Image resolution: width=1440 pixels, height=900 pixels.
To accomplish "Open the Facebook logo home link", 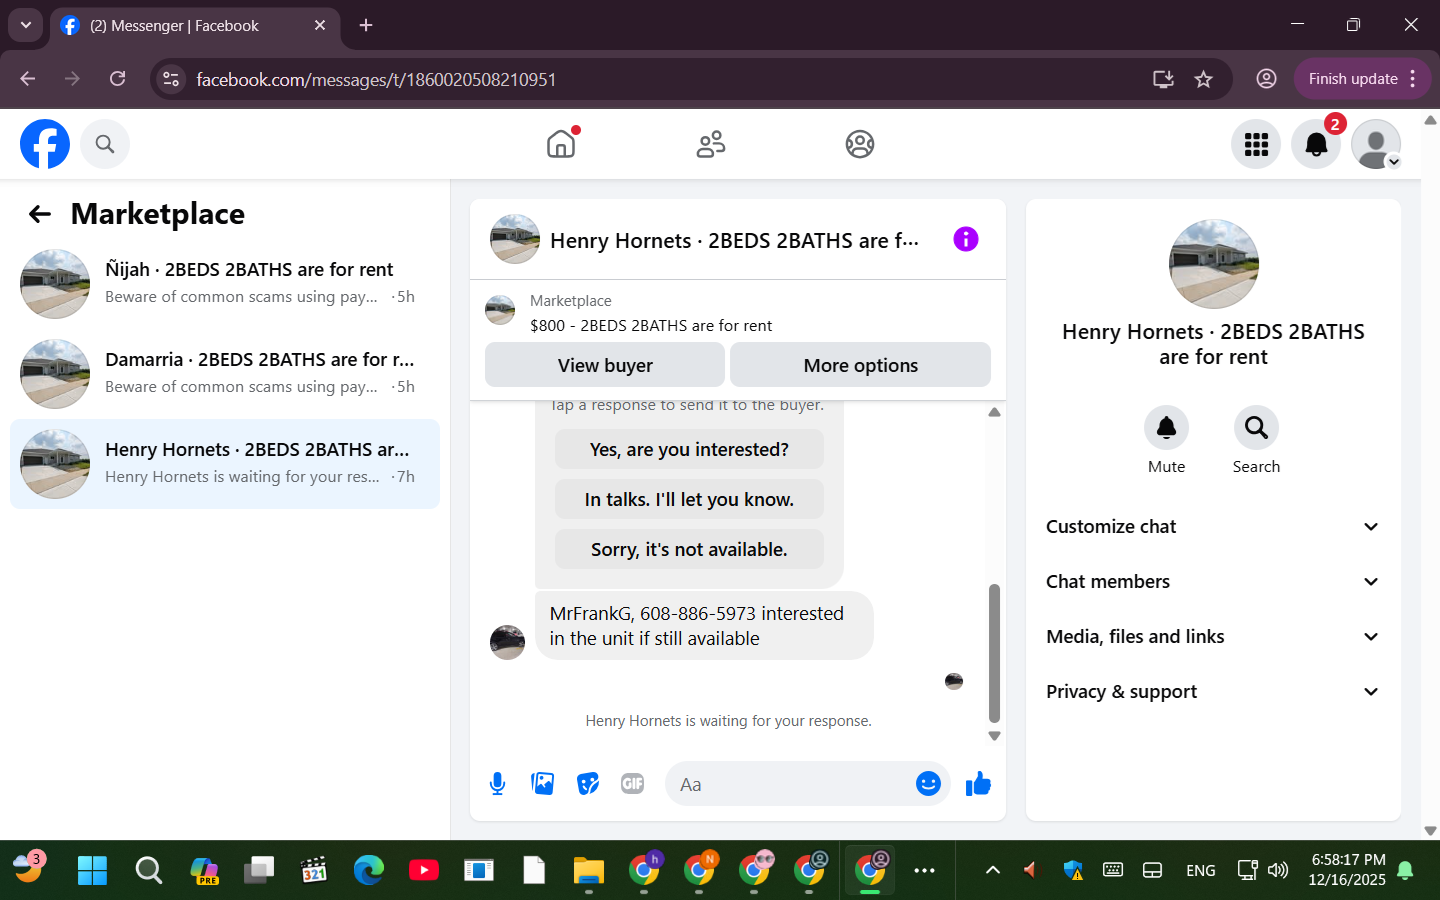I will coord(45,144).
